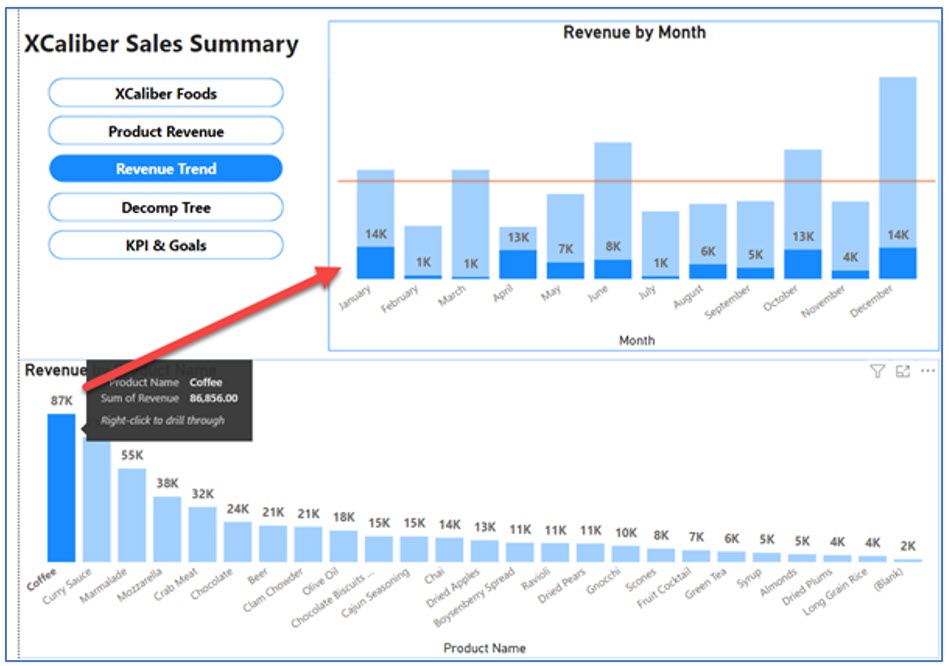Click the Scones axis label

pyautogui.click(x=640, y=579)
